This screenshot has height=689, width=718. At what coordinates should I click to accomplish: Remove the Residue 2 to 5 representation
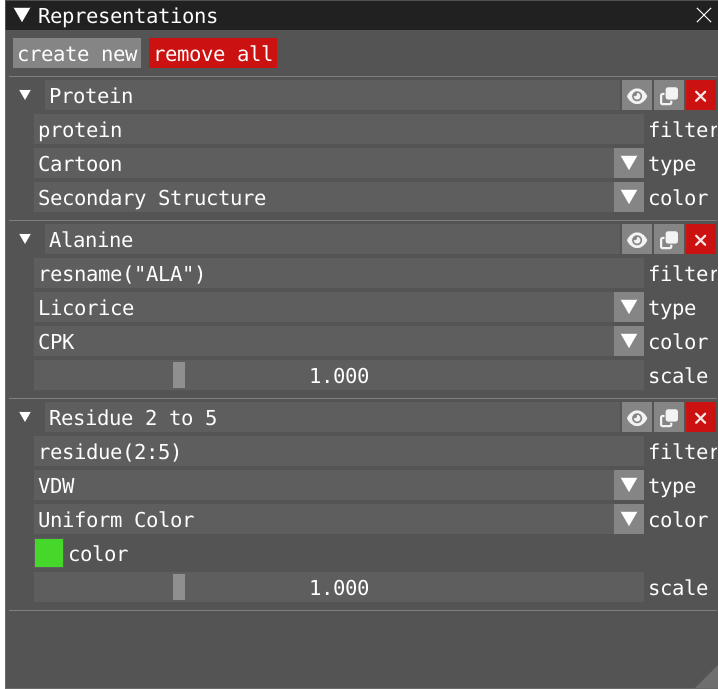coord(701,418)
